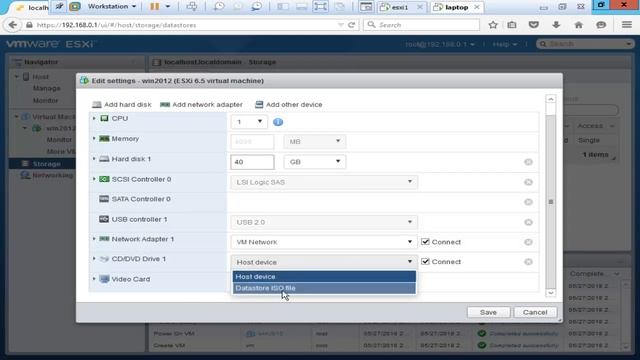Image resolution: width=640 pixels, height=360 pixels.
Task: Open the memory MB unit dropdown
Action: (x=315, y=141)
